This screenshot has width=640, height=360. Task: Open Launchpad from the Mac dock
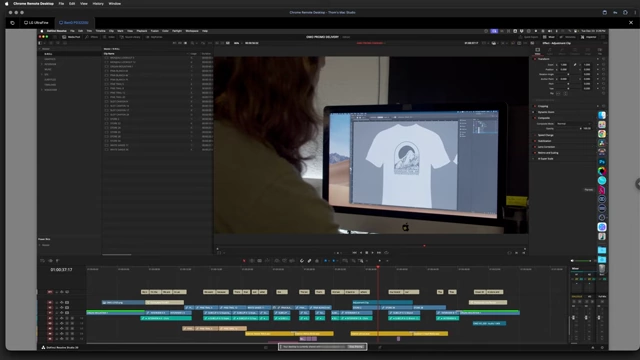point(602,124)
